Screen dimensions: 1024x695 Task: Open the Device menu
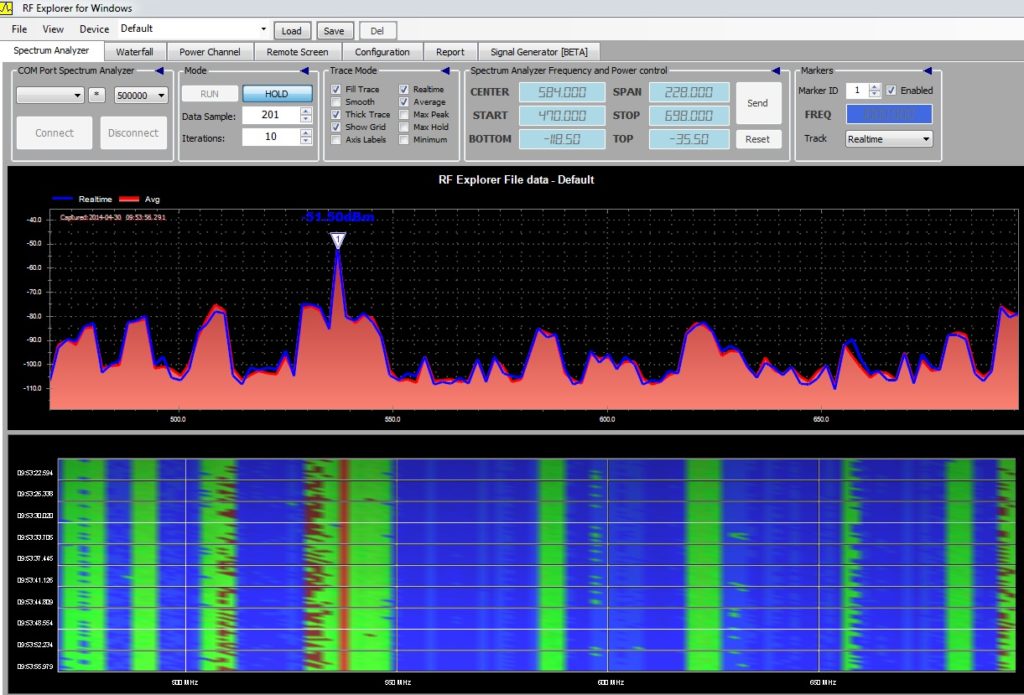[94, 29]
